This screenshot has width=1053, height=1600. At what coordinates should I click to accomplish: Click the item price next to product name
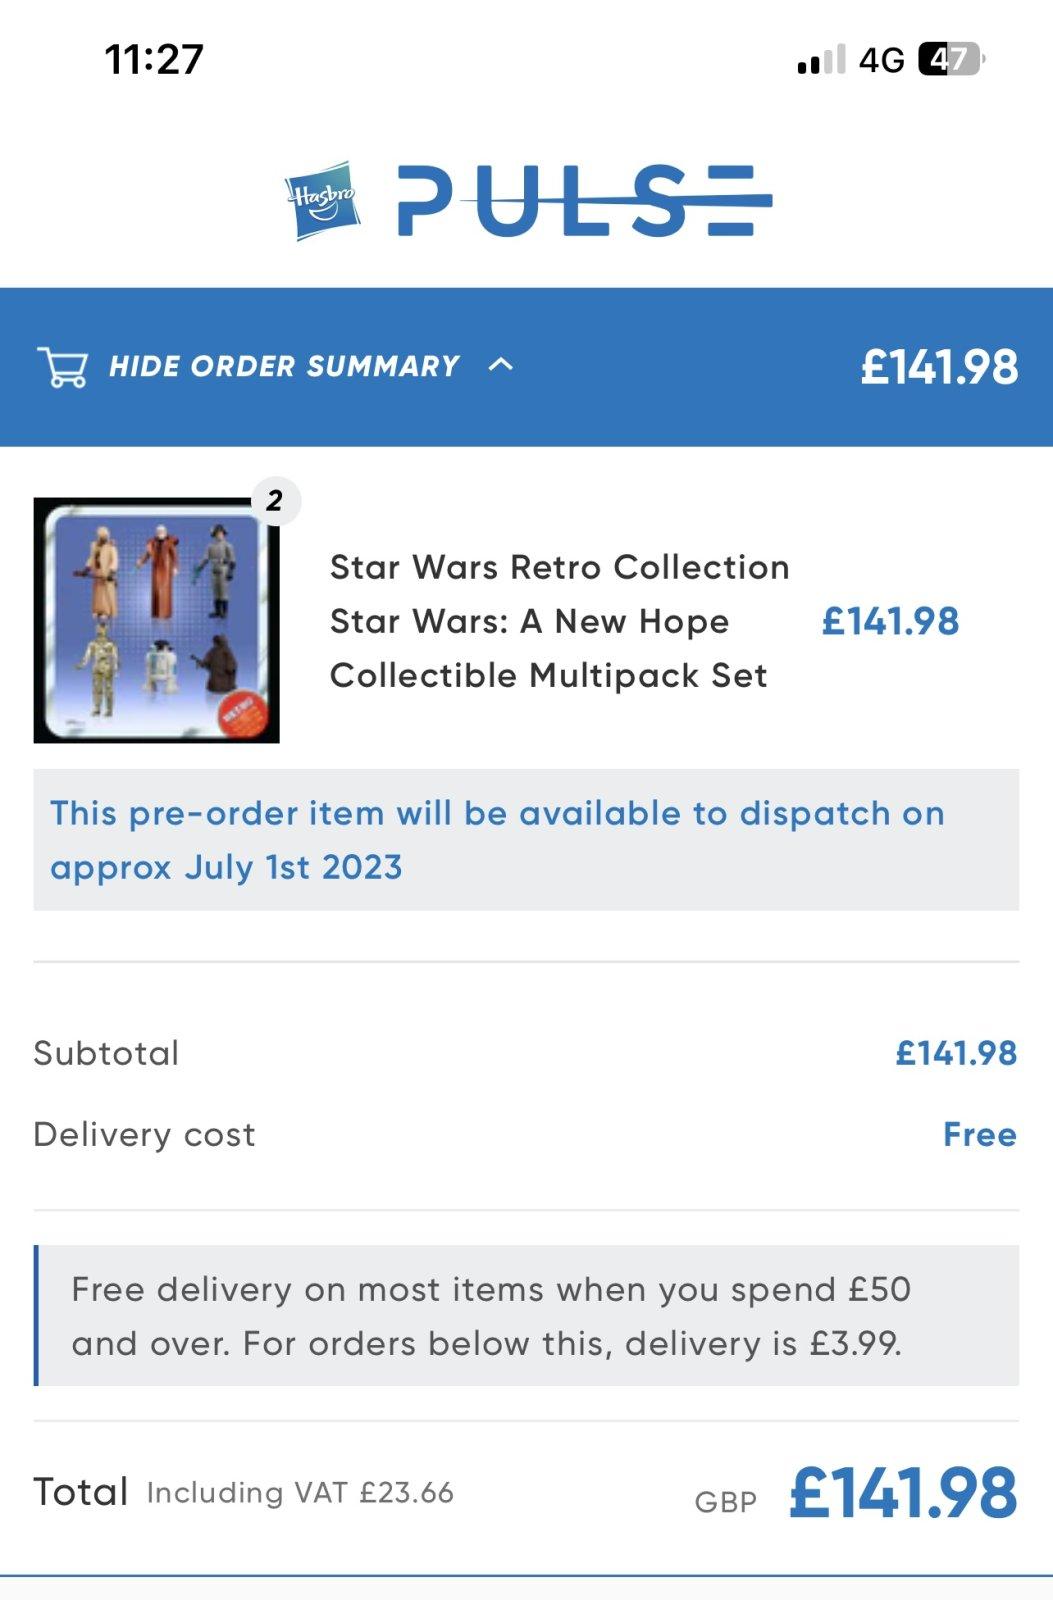pyautogui.click(x=890, y=621)
